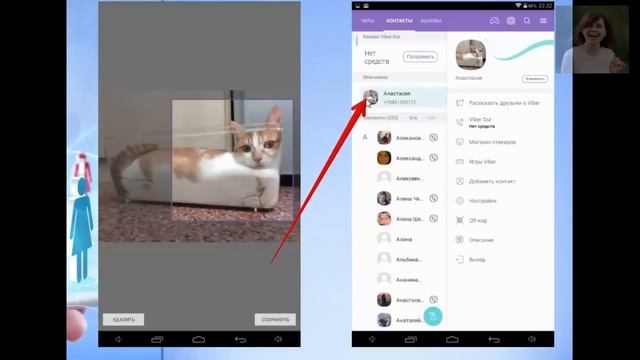Tap the Viber call badge next to Анастаси...
The image size is (640, 360).
[x=434, y=300]
